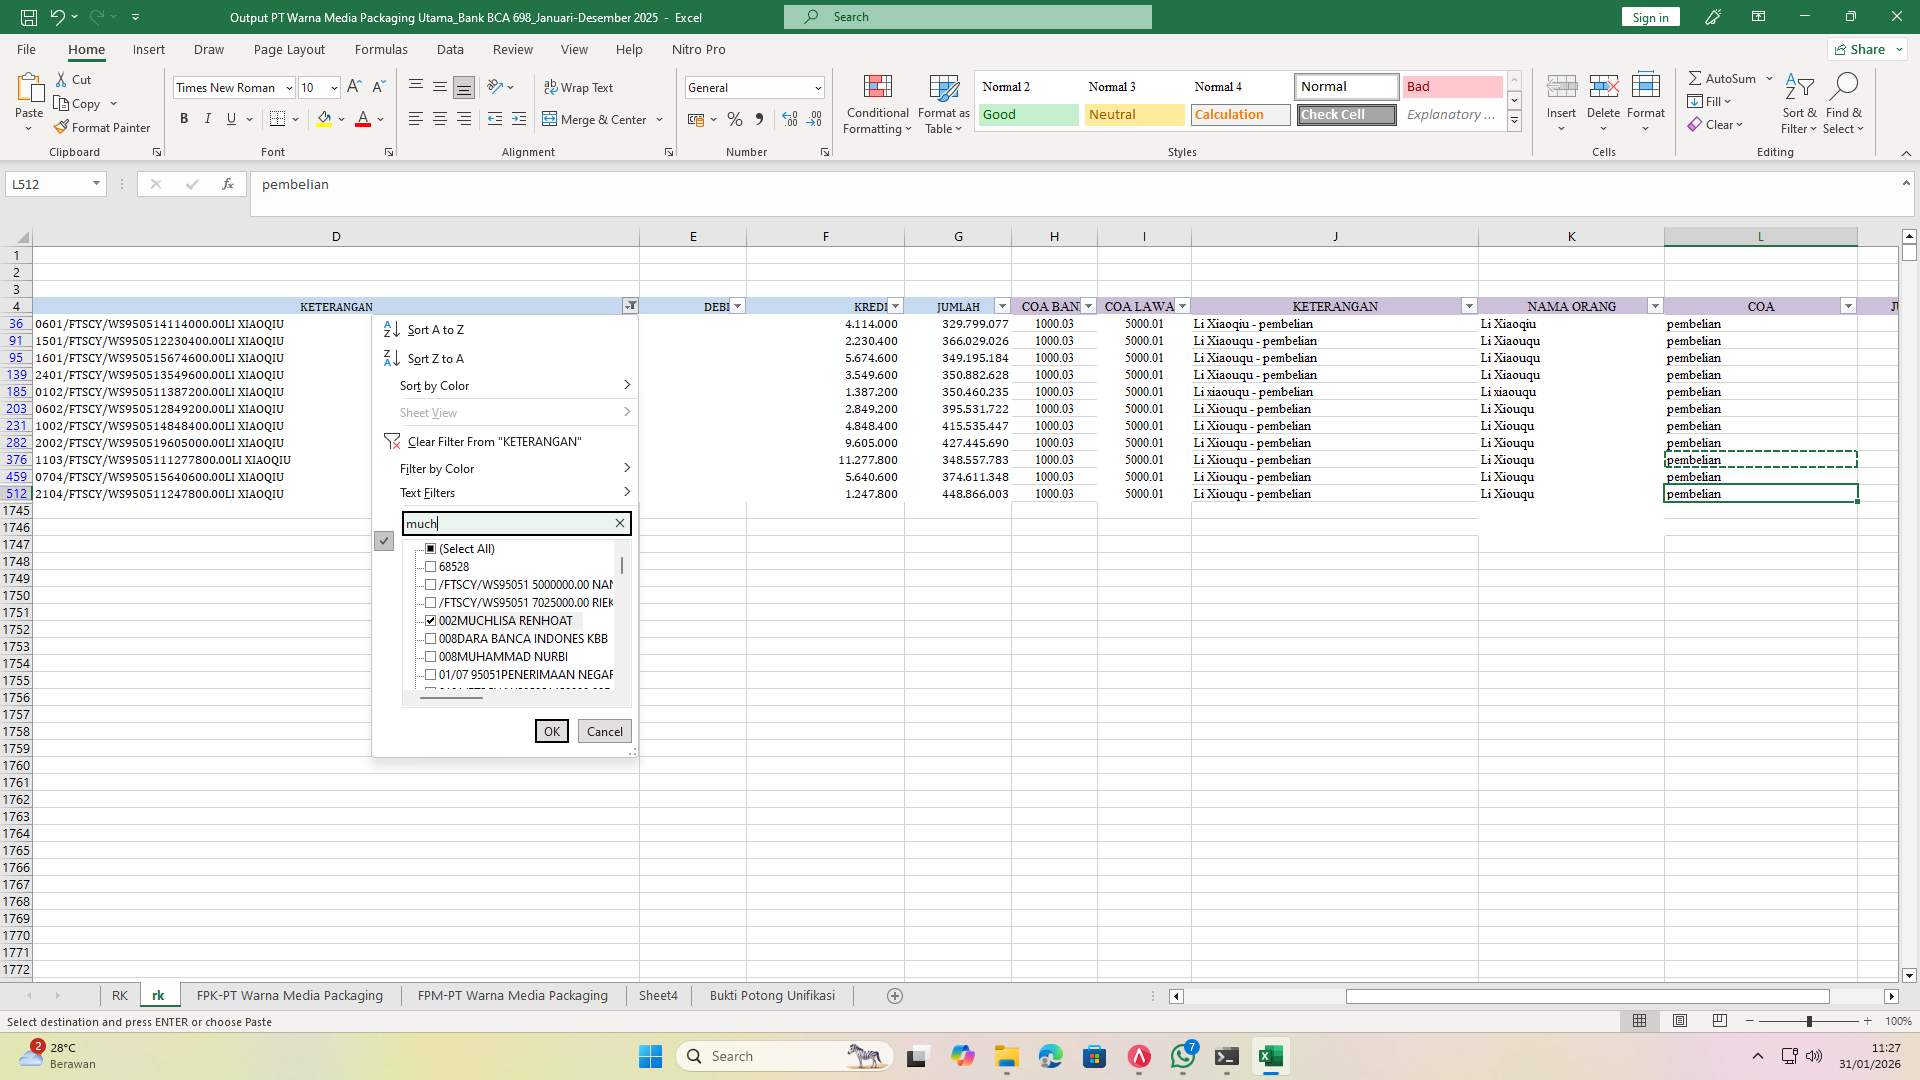Toggle Wrap Text on selected cells
The width and height of the screenshot is (1920, 1080).
coord(580,87)
